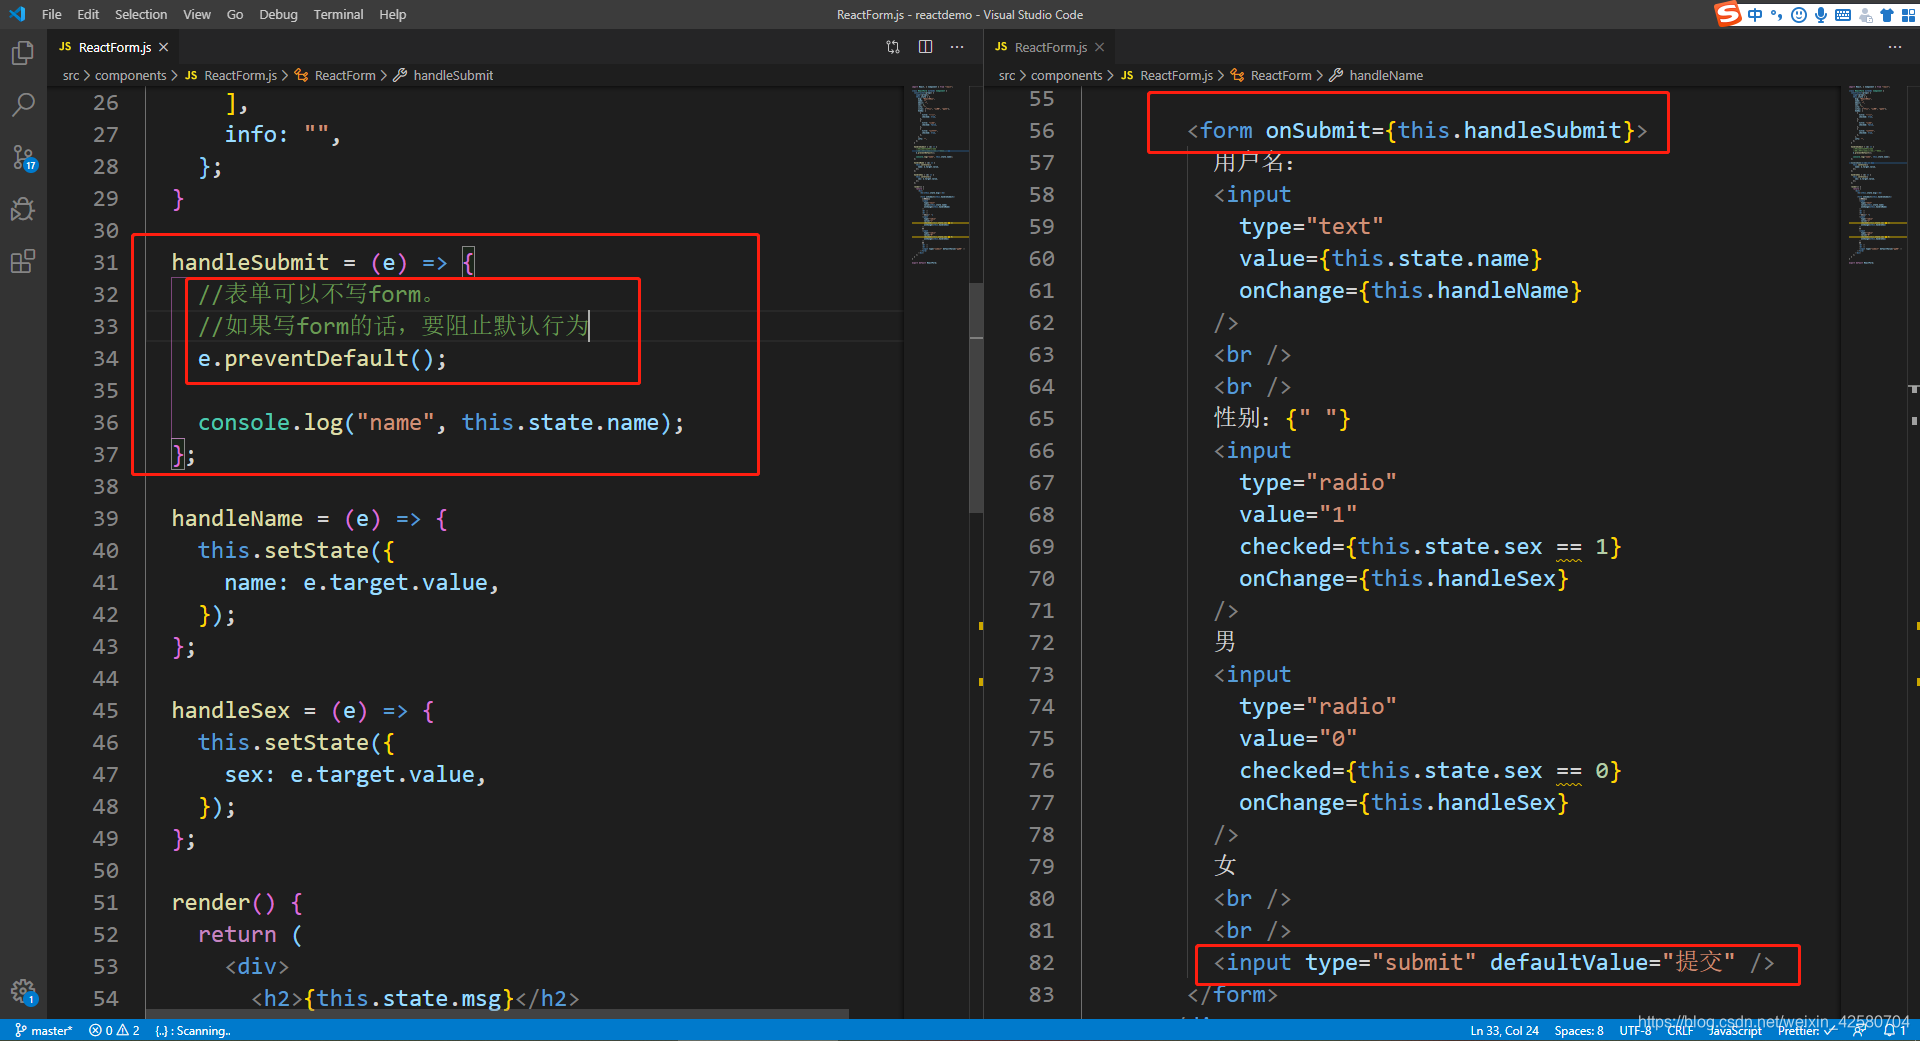
Task: Open the Debug menu
Action: click(x=278, y=14)
